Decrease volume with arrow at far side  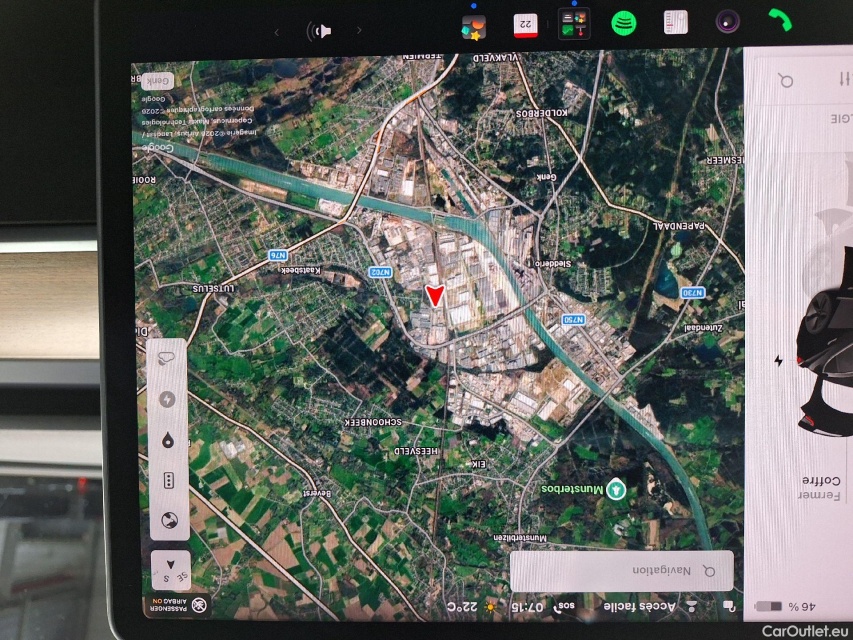pyautogui.click(x=277, y=32)
